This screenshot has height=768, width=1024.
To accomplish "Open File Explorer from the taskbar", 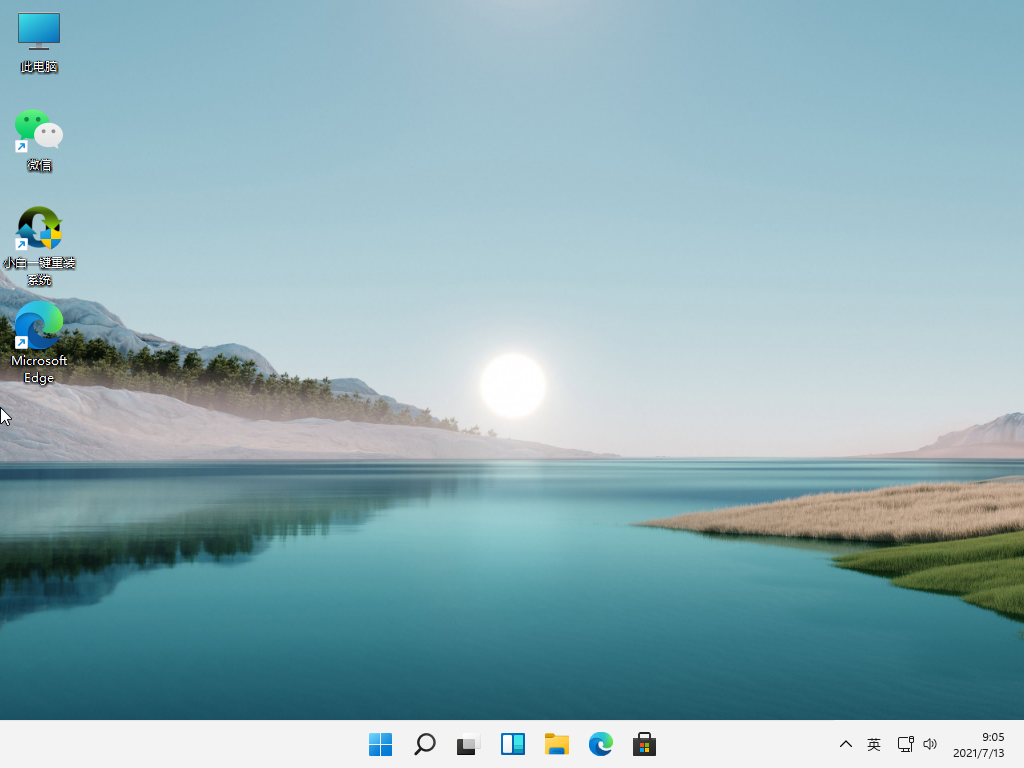I will pos(556,744).
